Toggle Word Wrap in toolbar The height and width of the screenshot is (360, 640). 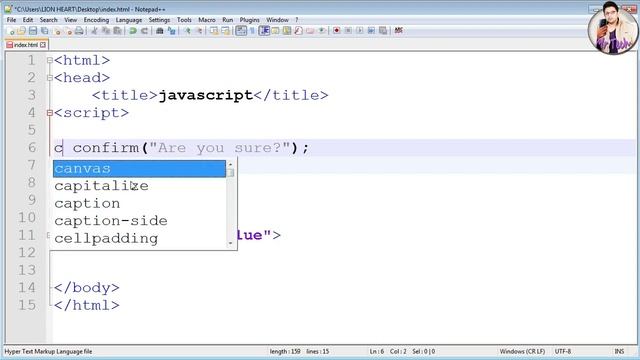[x=241, y=31]
